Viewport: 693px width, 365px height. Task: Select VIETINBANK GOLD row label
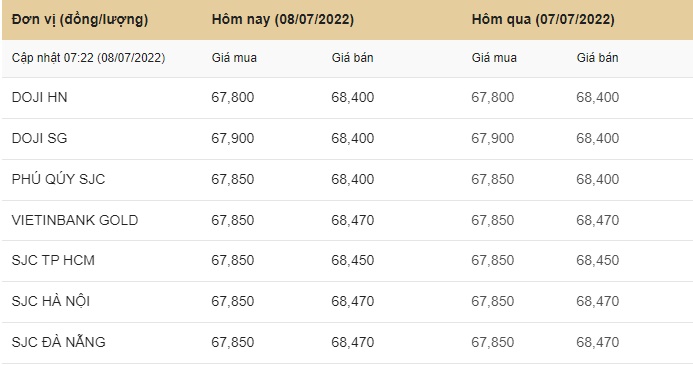(x=75, y=220)
